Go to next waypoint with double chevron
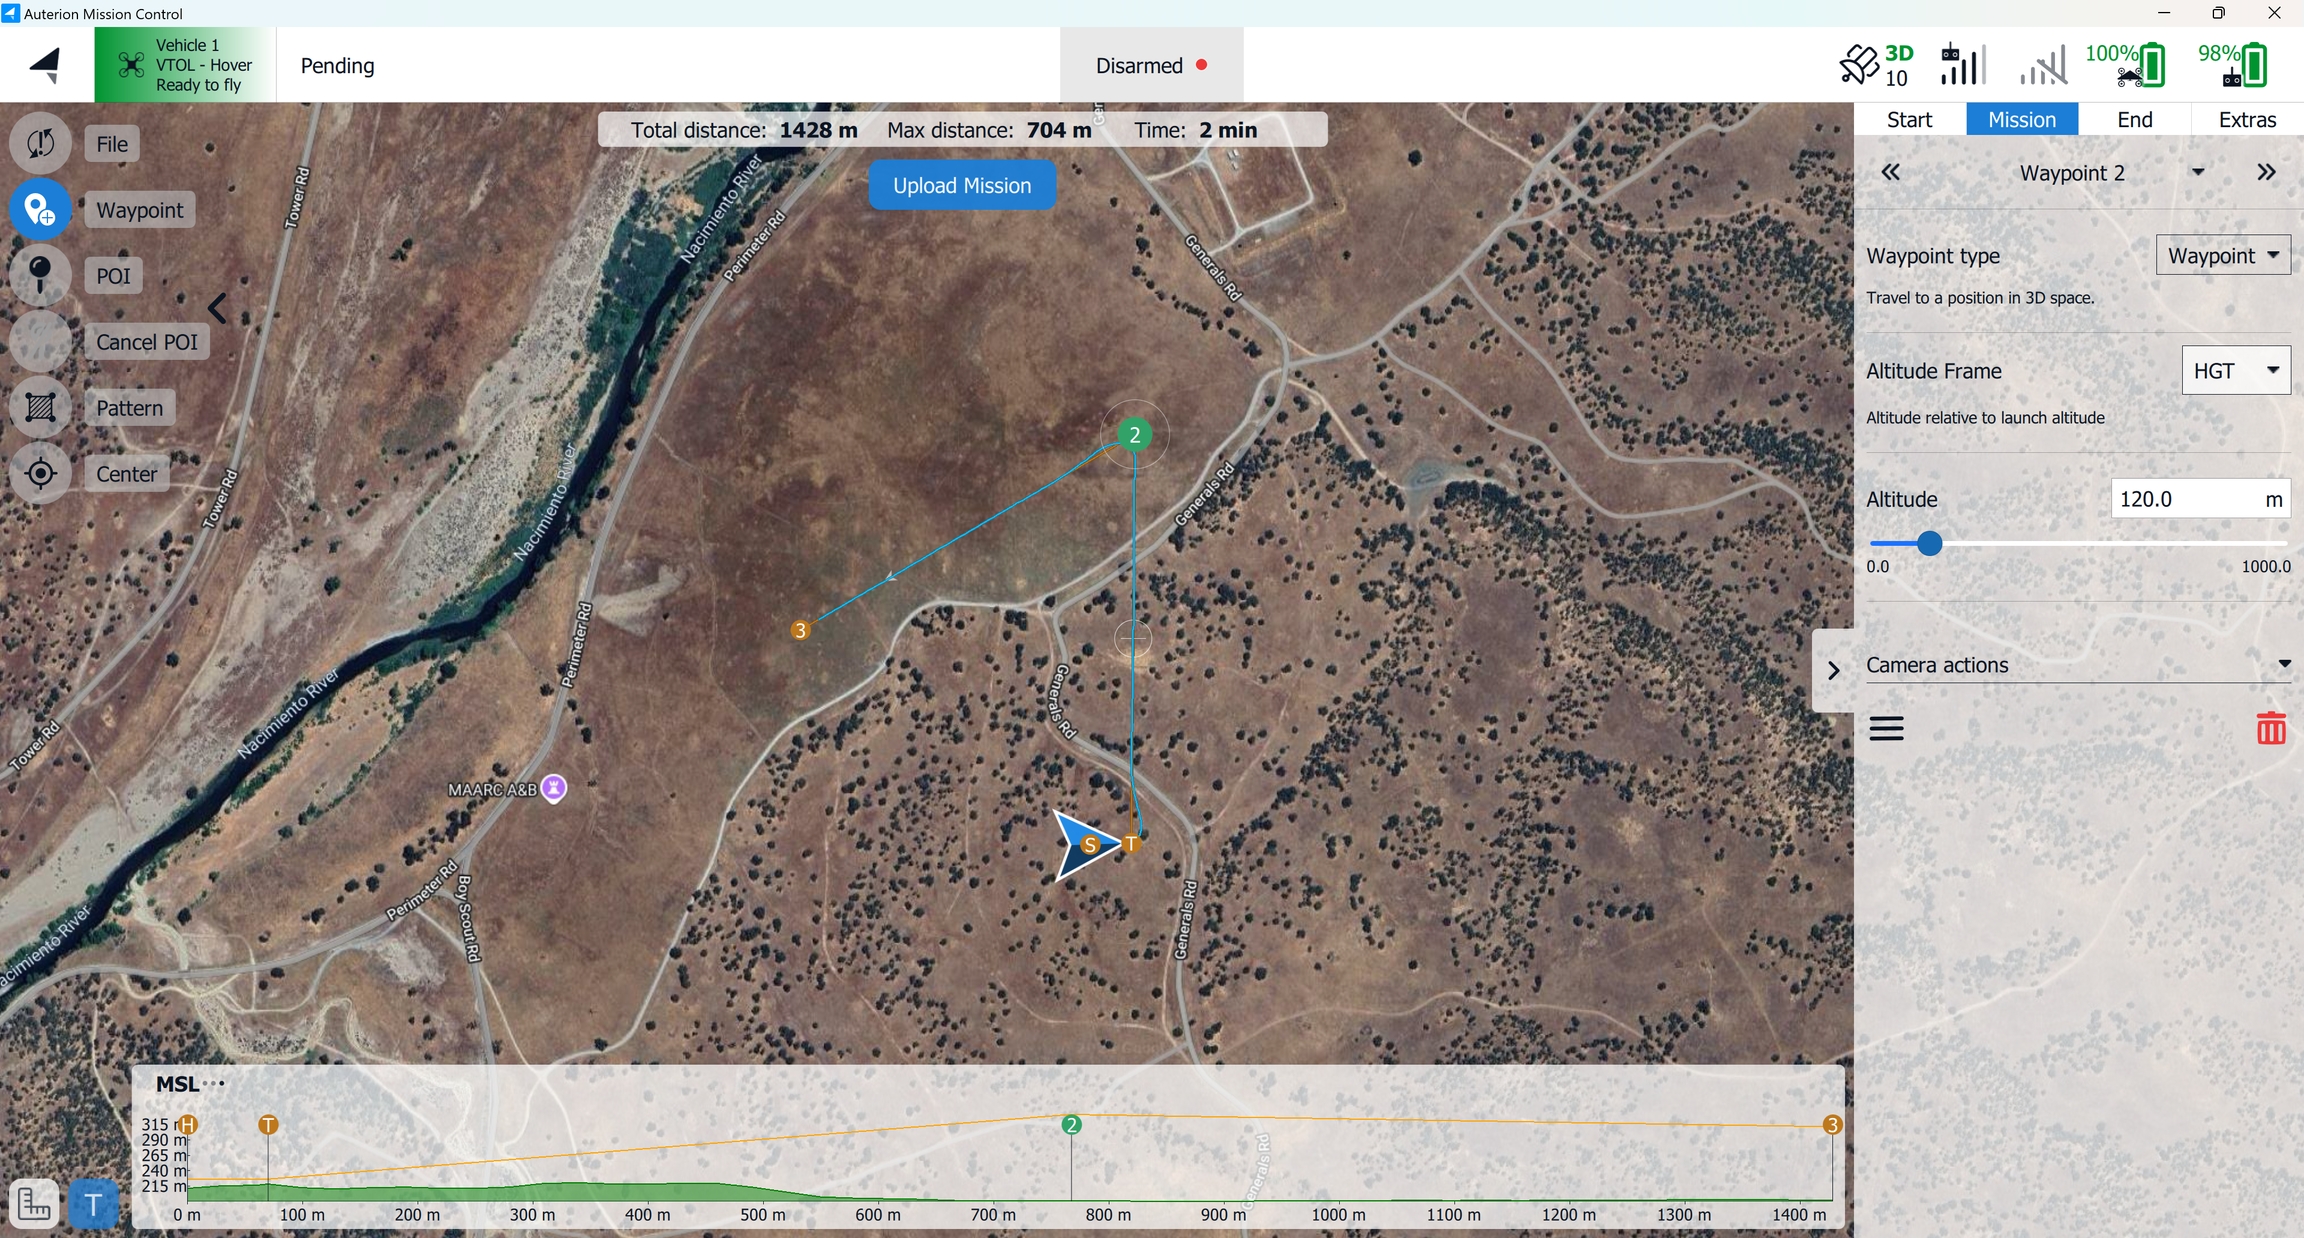The image size is (2304, 1238). click(x=2266, y=172)
